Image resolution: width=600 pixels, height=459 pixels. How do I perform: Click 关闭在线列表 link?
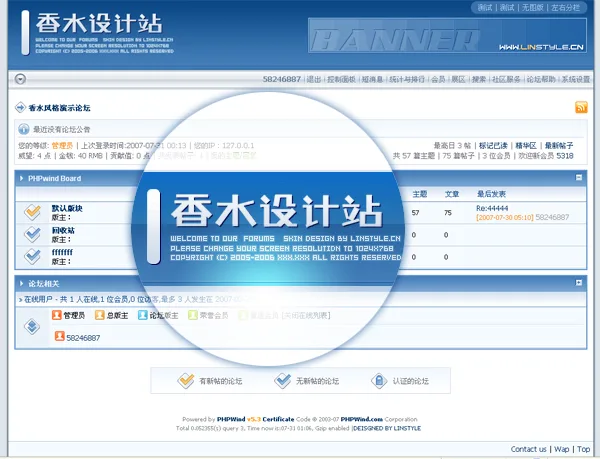tap(305, 315)
